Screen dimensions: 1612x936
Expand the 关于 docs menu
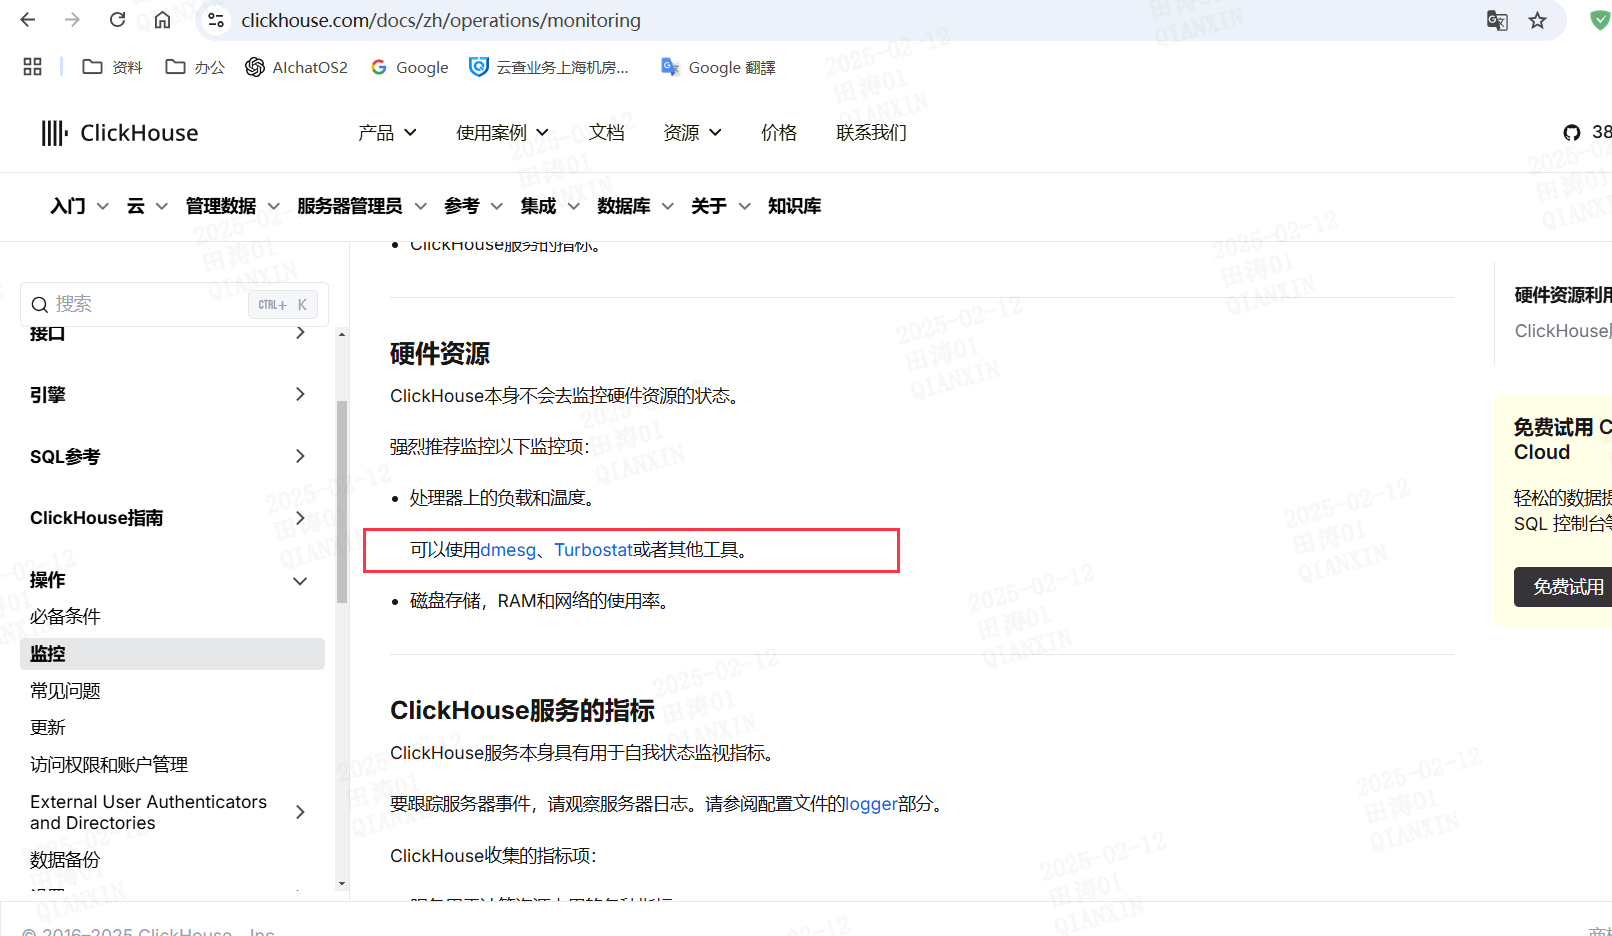[720, 206]
